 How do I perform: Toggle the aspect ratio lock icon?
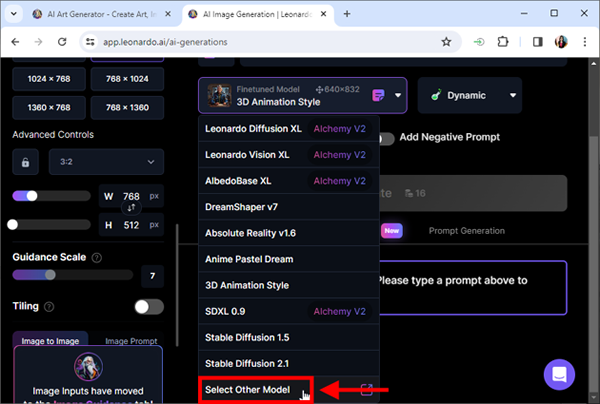tap(26, 162)
